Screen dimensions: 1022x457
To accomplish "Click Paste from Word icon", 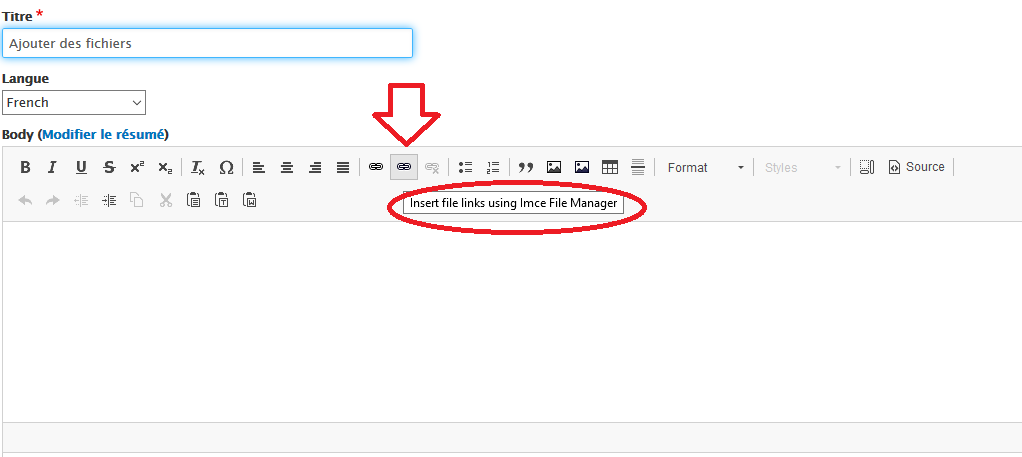I will (250, 201).
